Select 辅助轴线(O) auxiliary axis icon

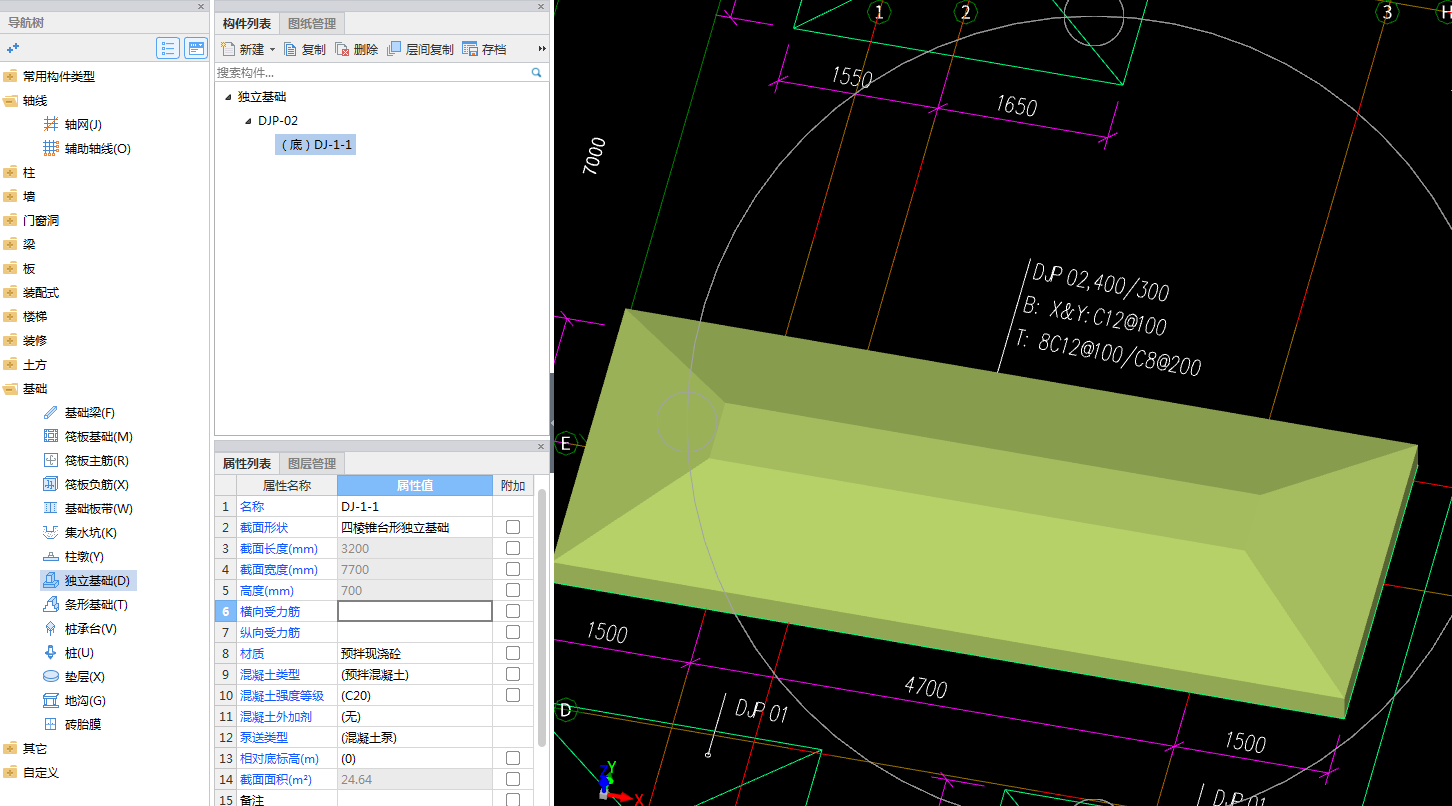click(x=51, y=148)
